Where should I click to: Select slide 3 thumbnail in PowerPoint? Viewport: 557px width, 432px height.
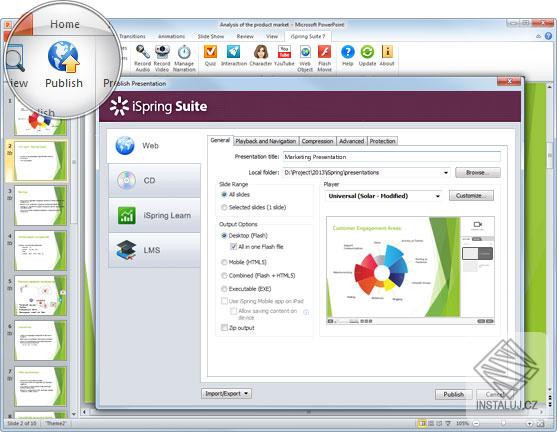click(x=40, y=205)
